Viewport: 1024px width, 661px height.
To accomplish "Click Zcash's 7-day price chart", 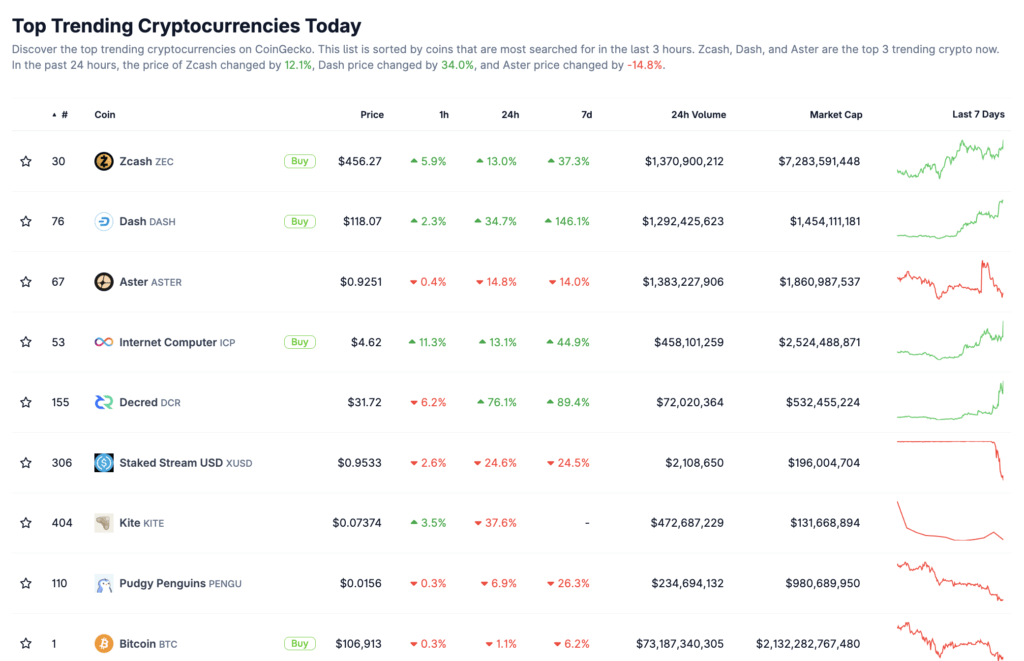I will click(951, 161).
